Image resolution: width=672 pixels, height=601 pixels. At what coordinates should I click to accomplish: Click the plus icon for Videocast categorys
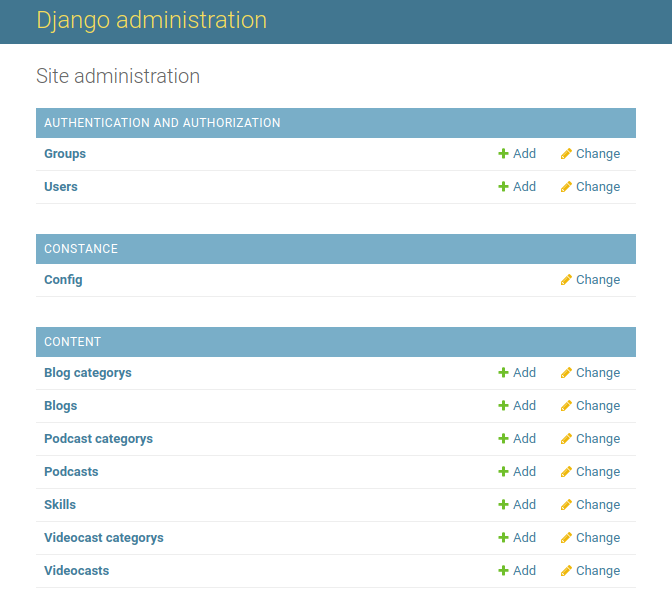tap(503, 538)
